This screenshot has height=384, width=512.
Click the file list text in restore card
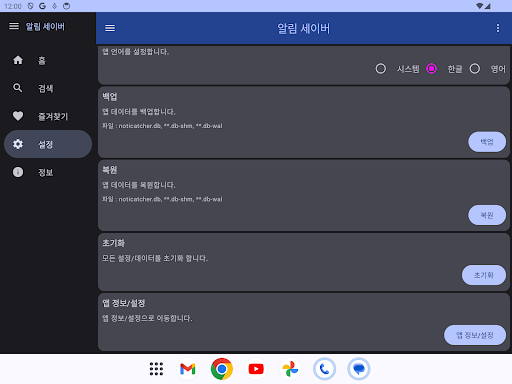[162, 199]
